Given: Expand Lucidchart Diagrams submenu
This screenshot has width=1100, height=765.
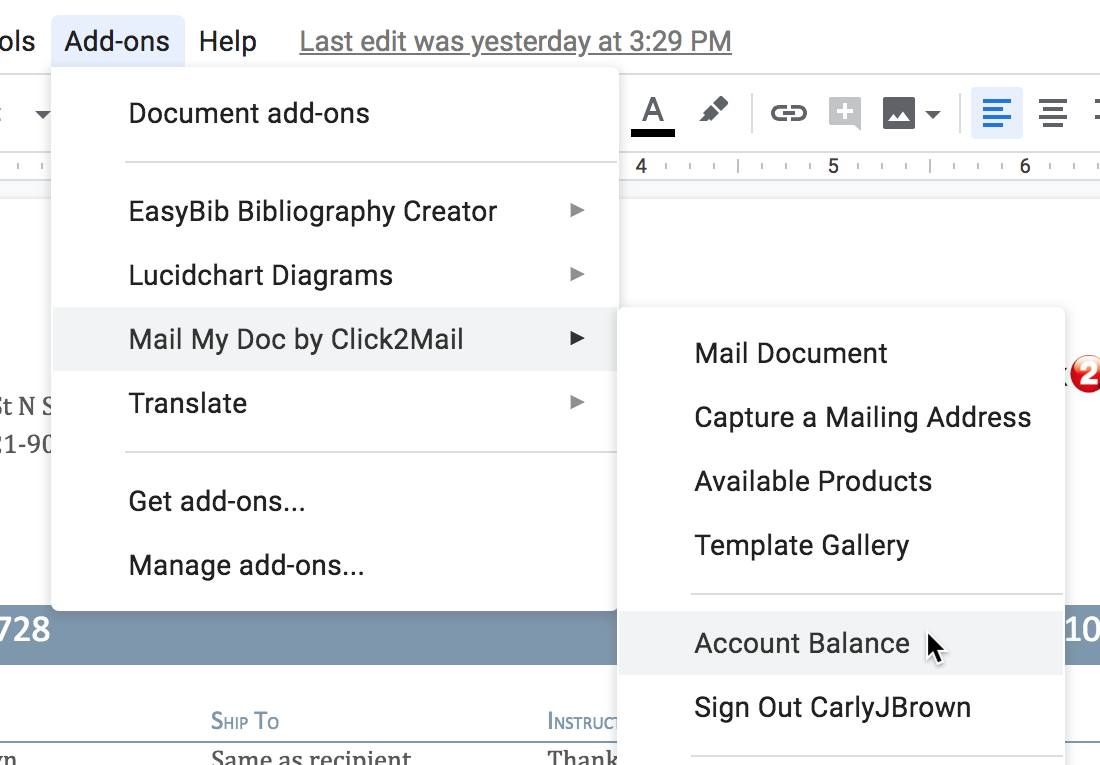Looking at the screenshot, I should (x=335, y=275).
